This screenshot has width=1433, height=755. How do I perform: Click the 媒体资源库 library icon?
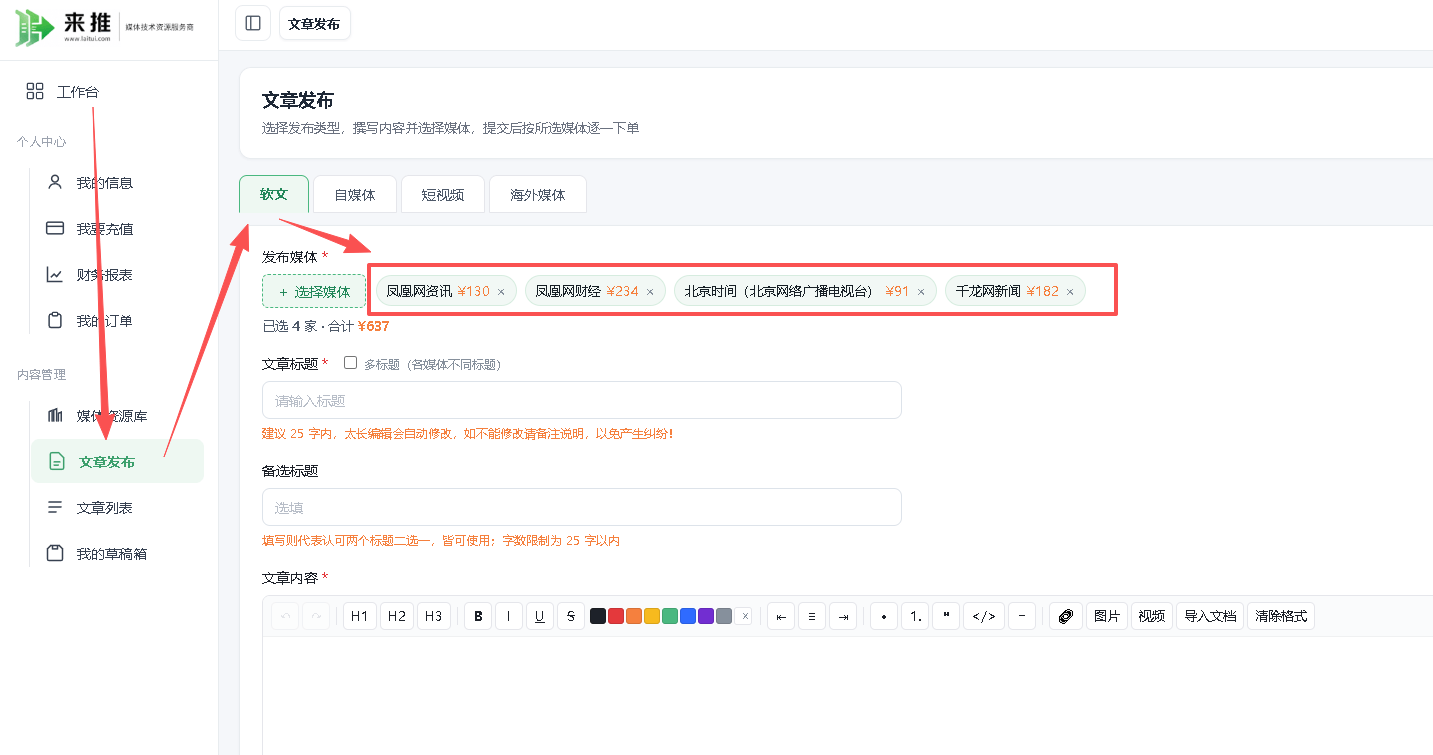[x=55, y=415]
